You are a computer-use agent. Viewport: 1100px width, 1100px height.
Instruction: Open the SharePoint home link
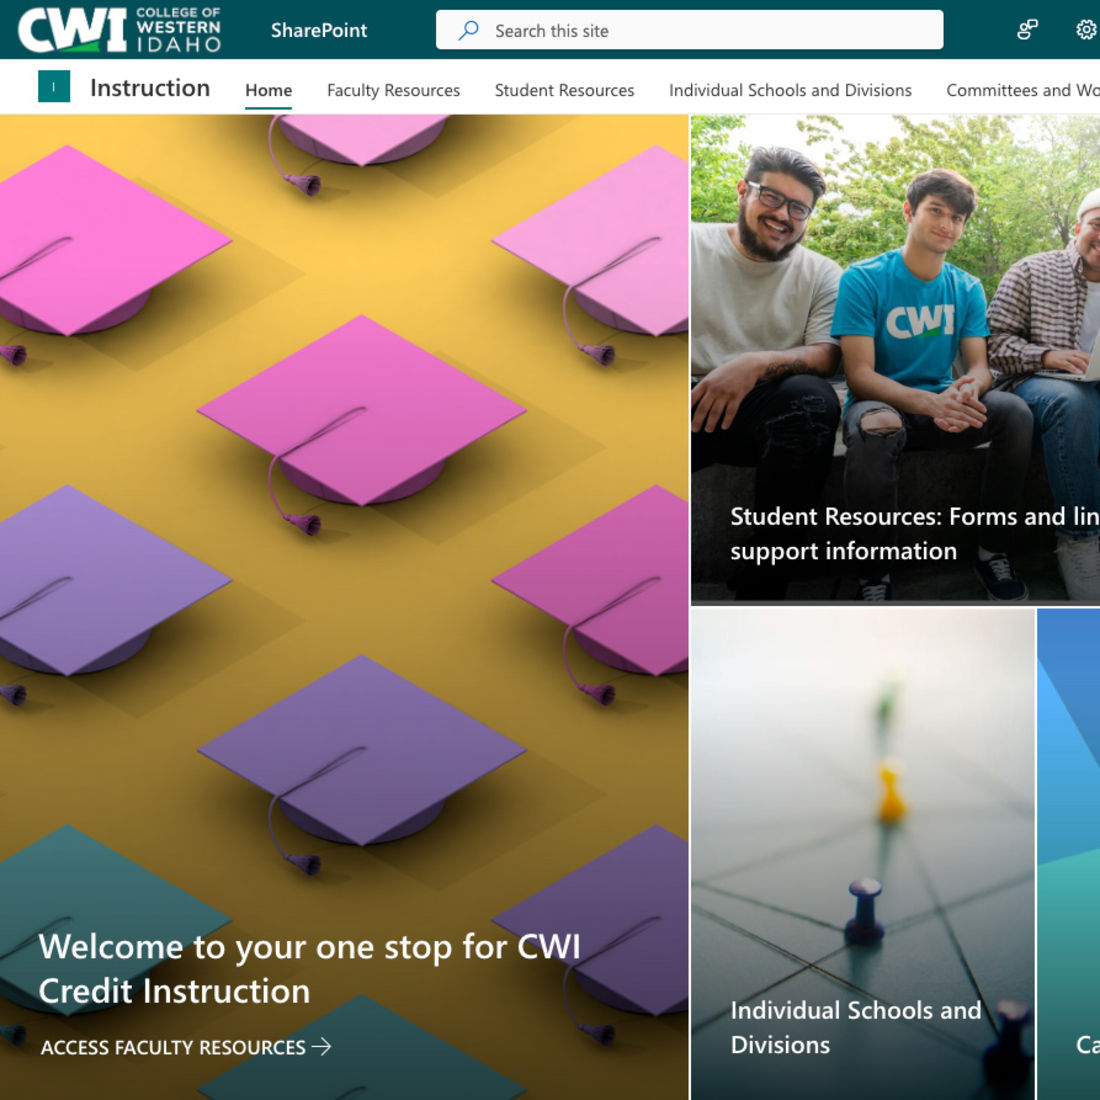pyautogui.click(x=318, y=30)
